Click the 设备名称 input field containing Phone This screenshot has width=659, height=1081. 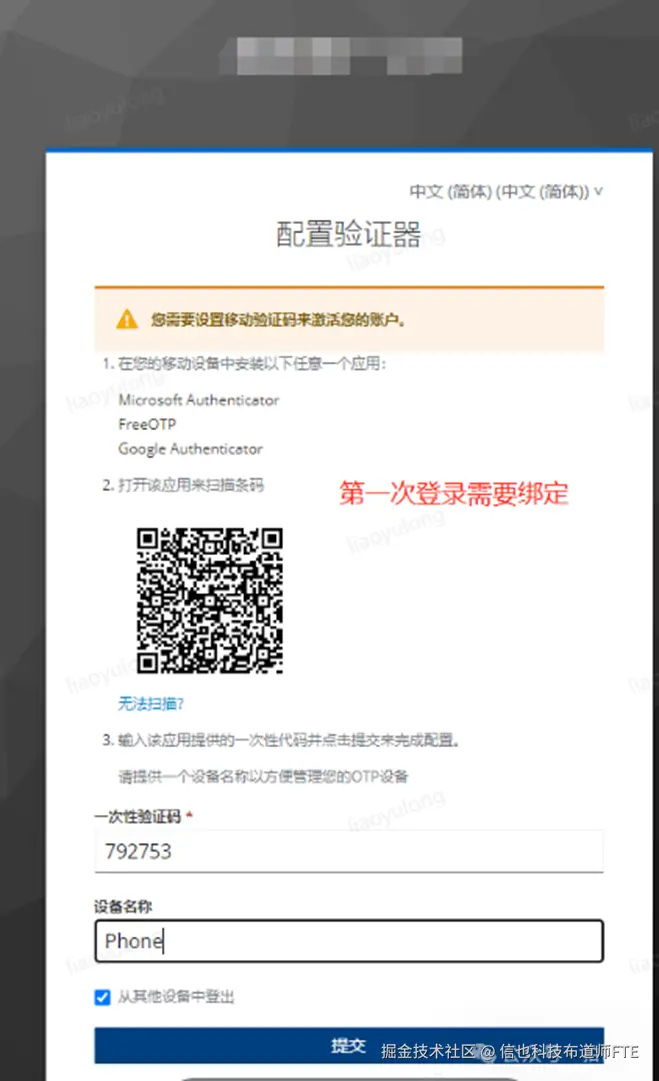point(349,941)
